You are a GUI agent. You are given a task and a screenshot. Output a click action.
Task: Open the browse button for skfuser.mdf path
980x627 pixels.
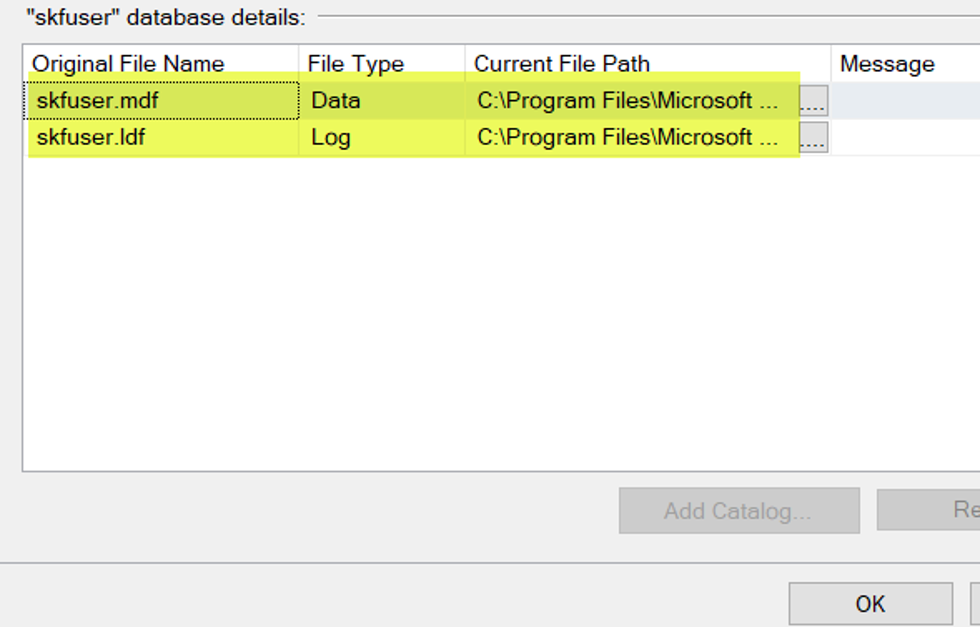pyautogui.click(x=814, y=101)
